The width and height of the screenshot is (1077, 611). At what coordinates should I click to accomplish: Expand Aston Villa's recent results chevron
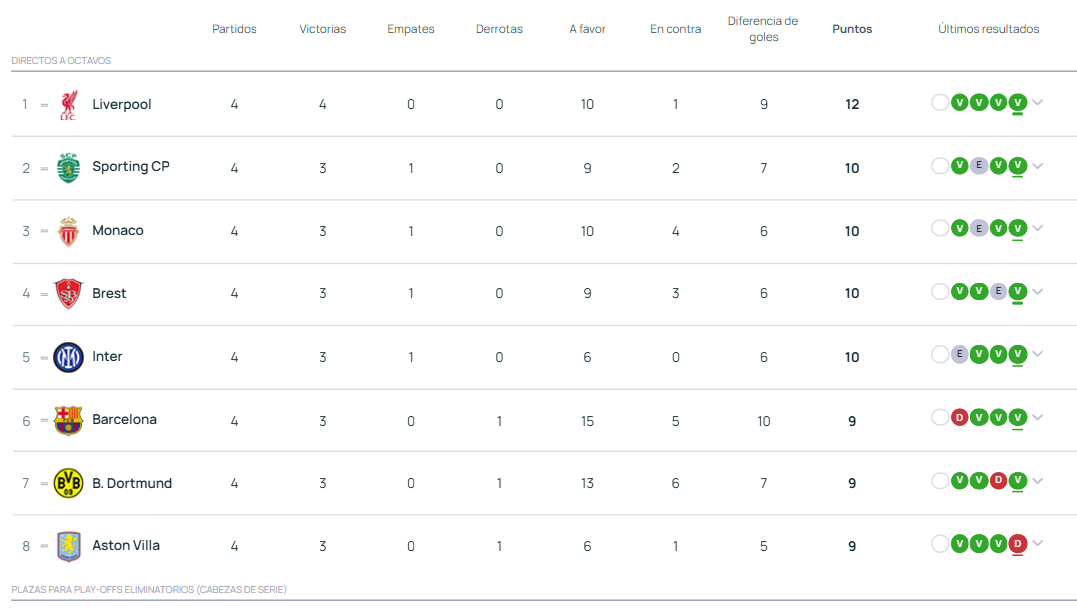coord(1038,544)
